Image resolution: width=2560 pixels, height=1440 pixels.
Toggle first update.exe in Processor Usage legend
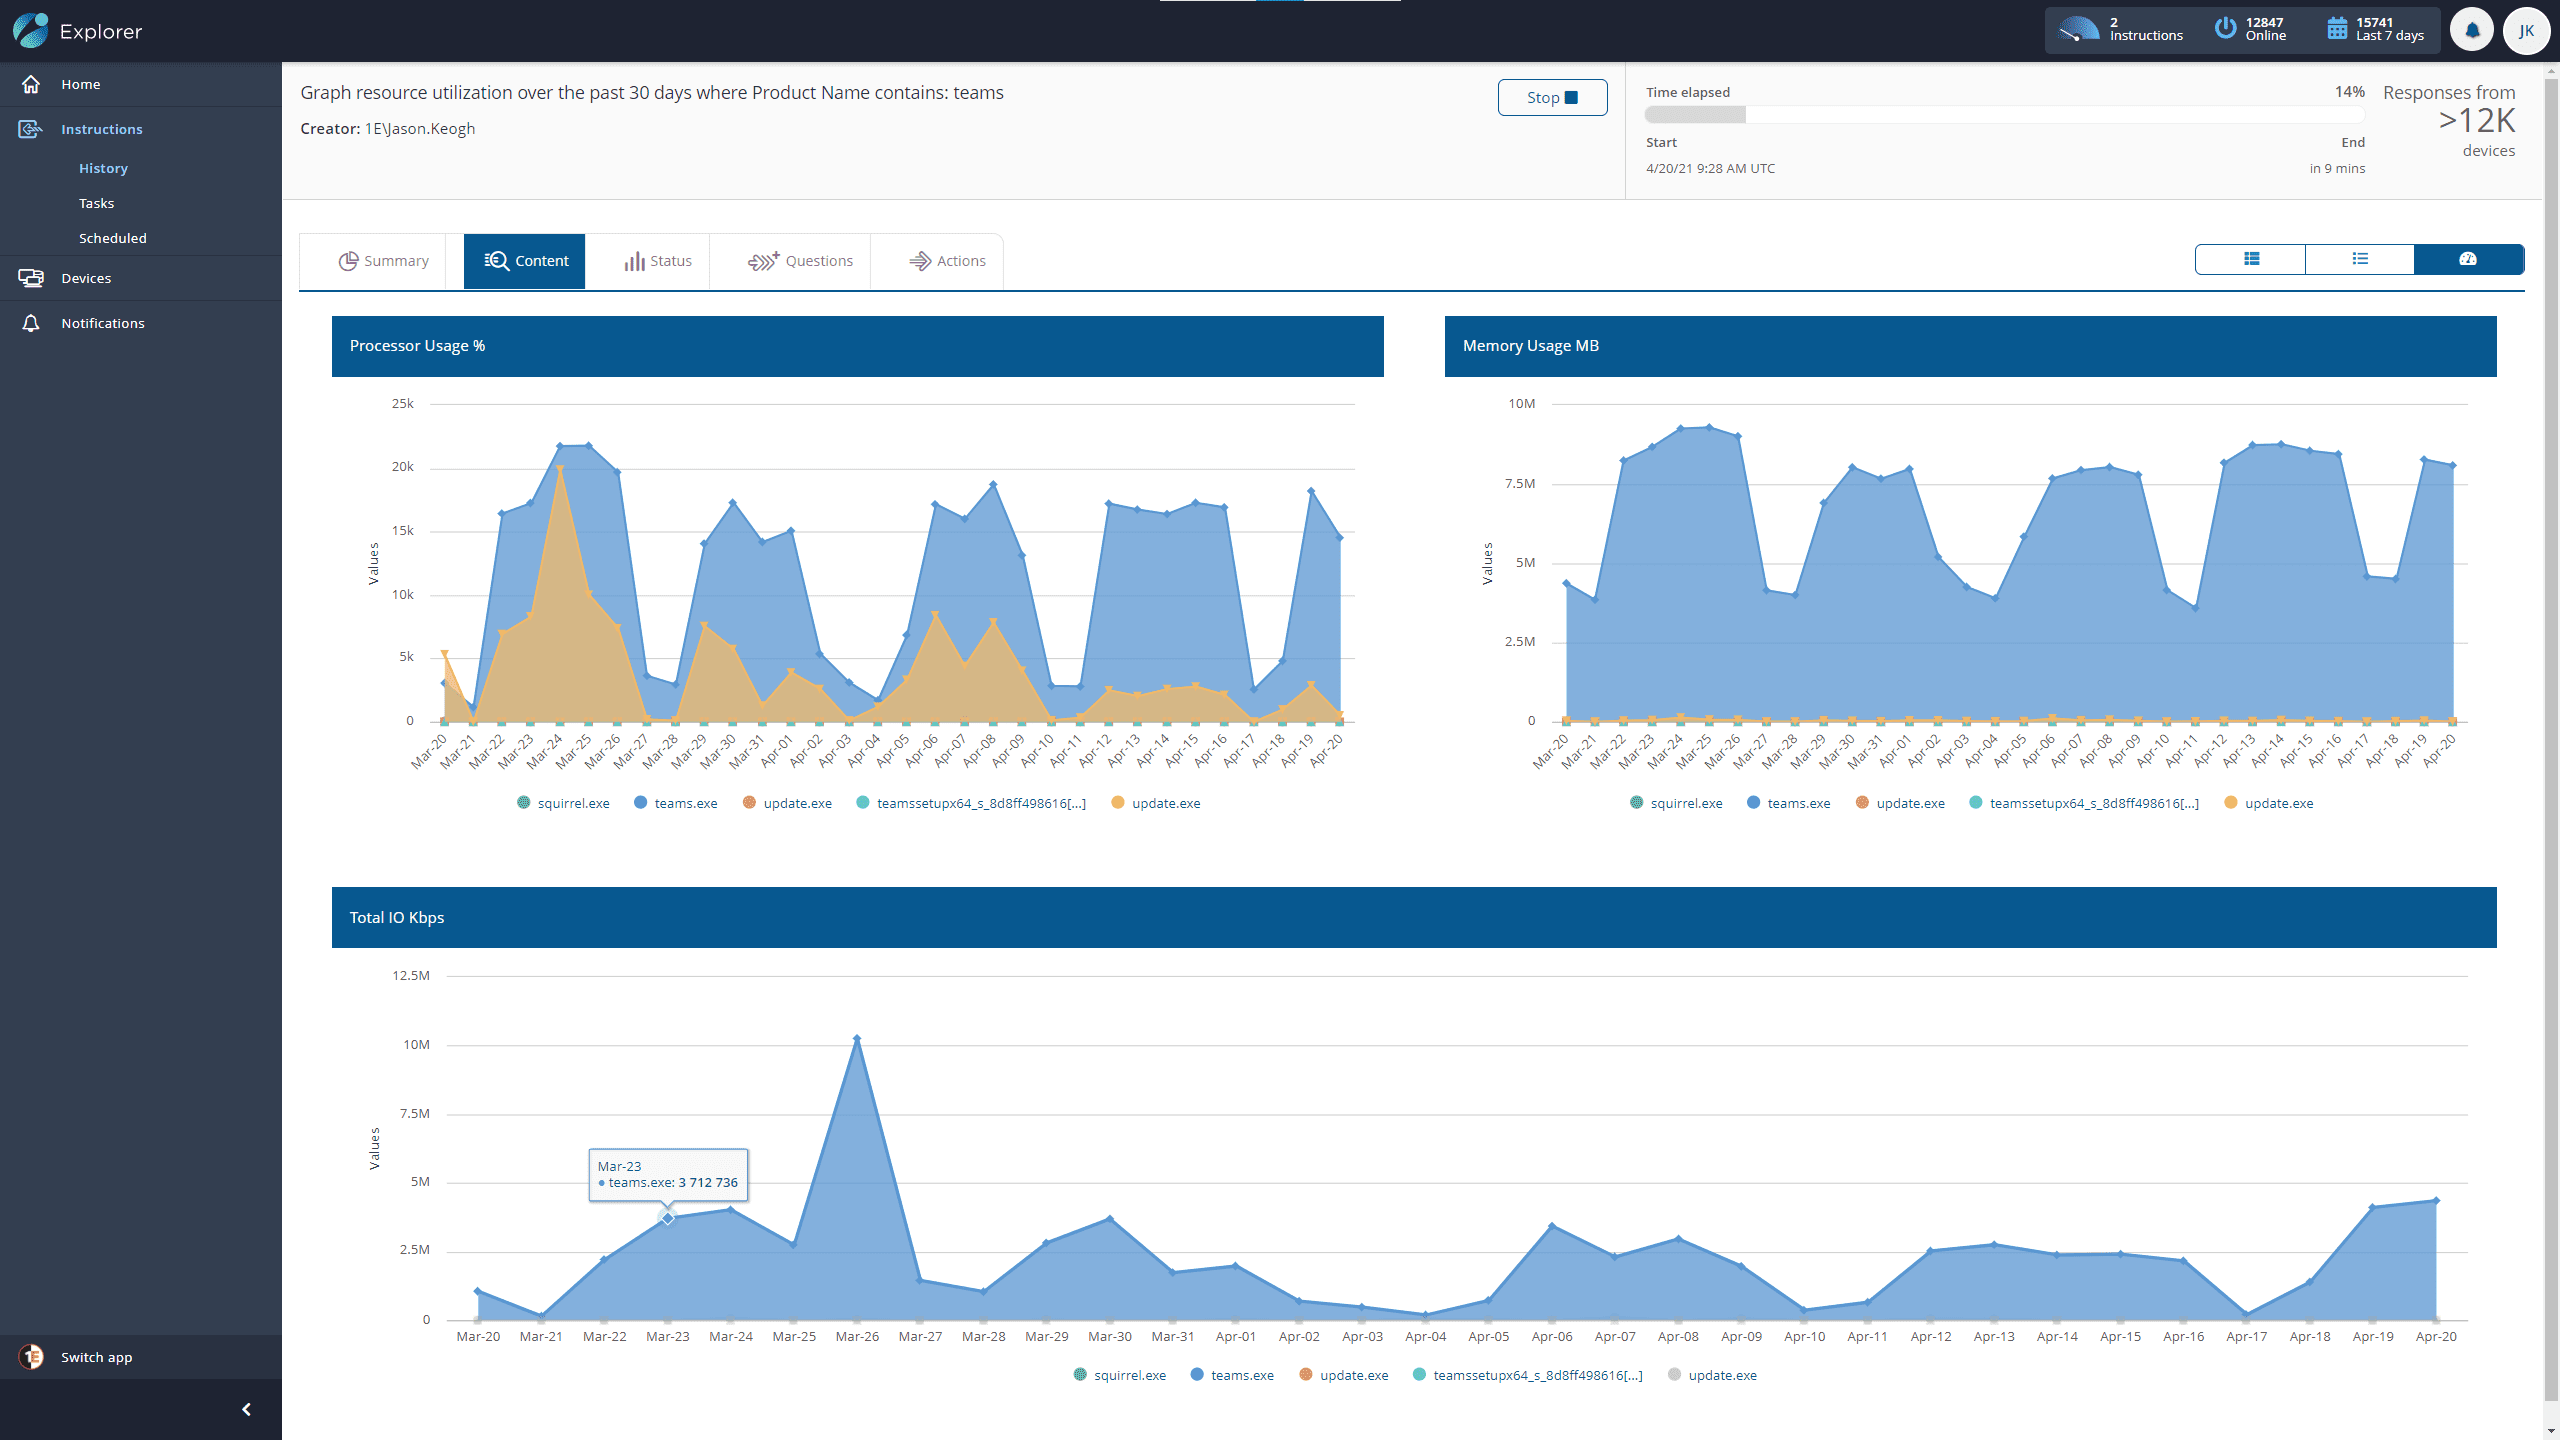point(787,803)
